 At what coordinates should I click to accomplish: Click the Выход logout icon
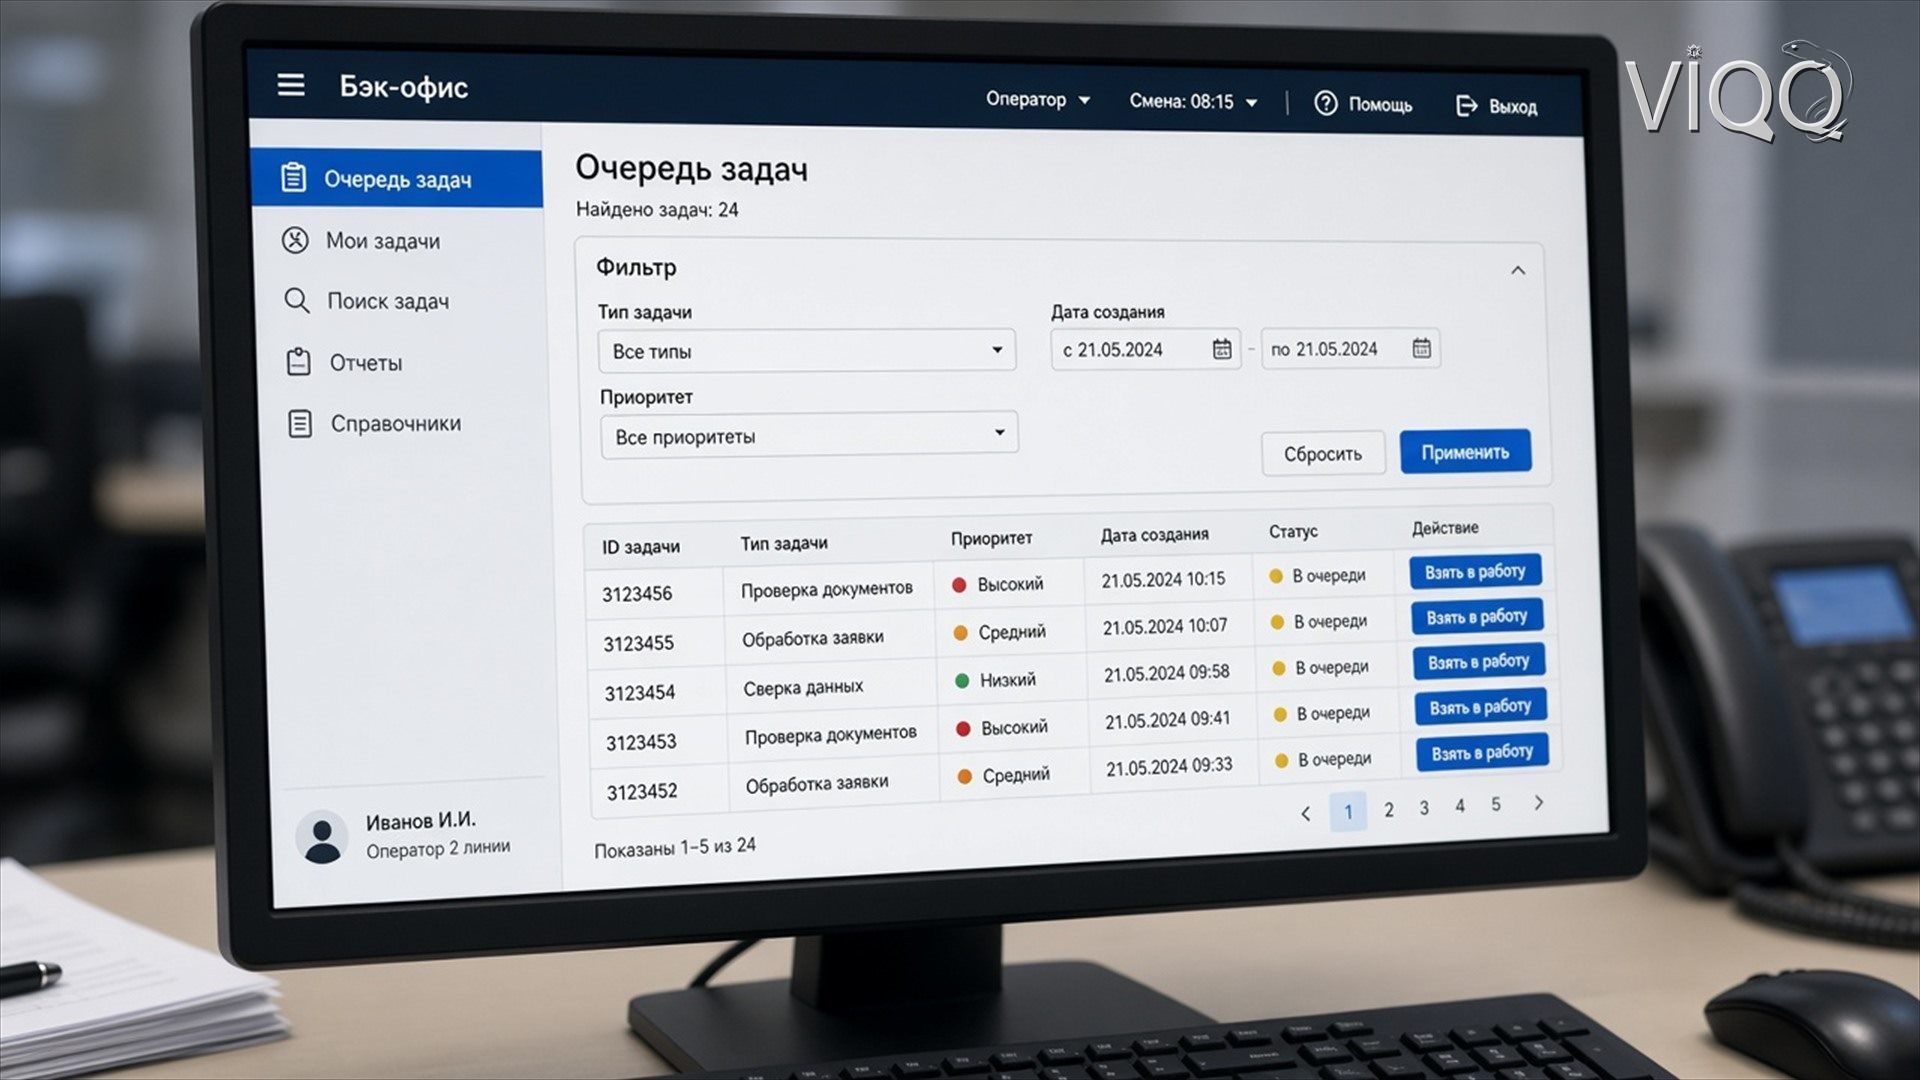tap(1467, 106)
